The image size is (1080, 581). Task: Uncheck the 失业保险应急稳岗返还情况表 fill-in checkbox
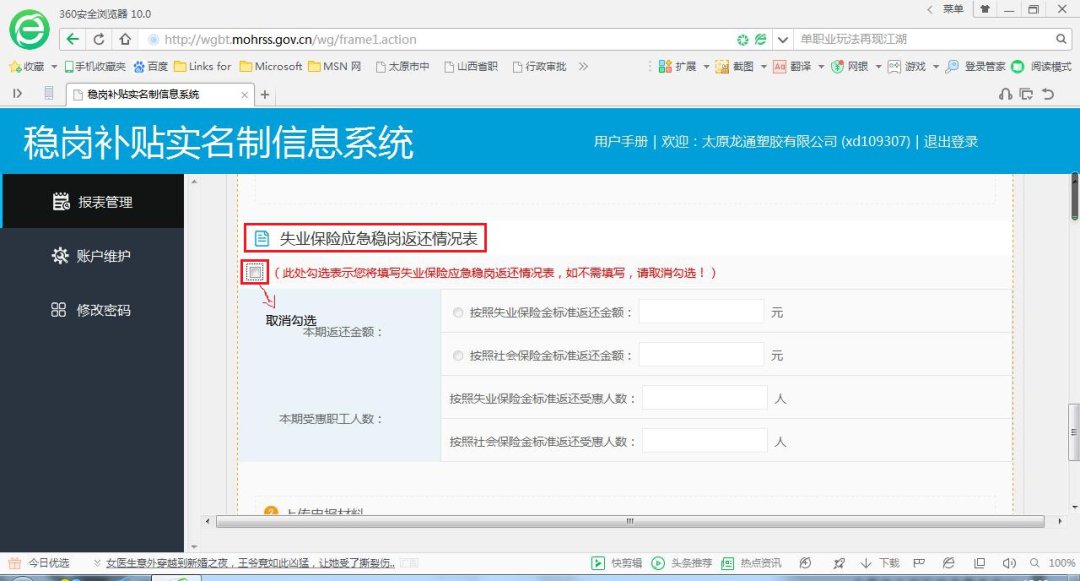point(255,272)
